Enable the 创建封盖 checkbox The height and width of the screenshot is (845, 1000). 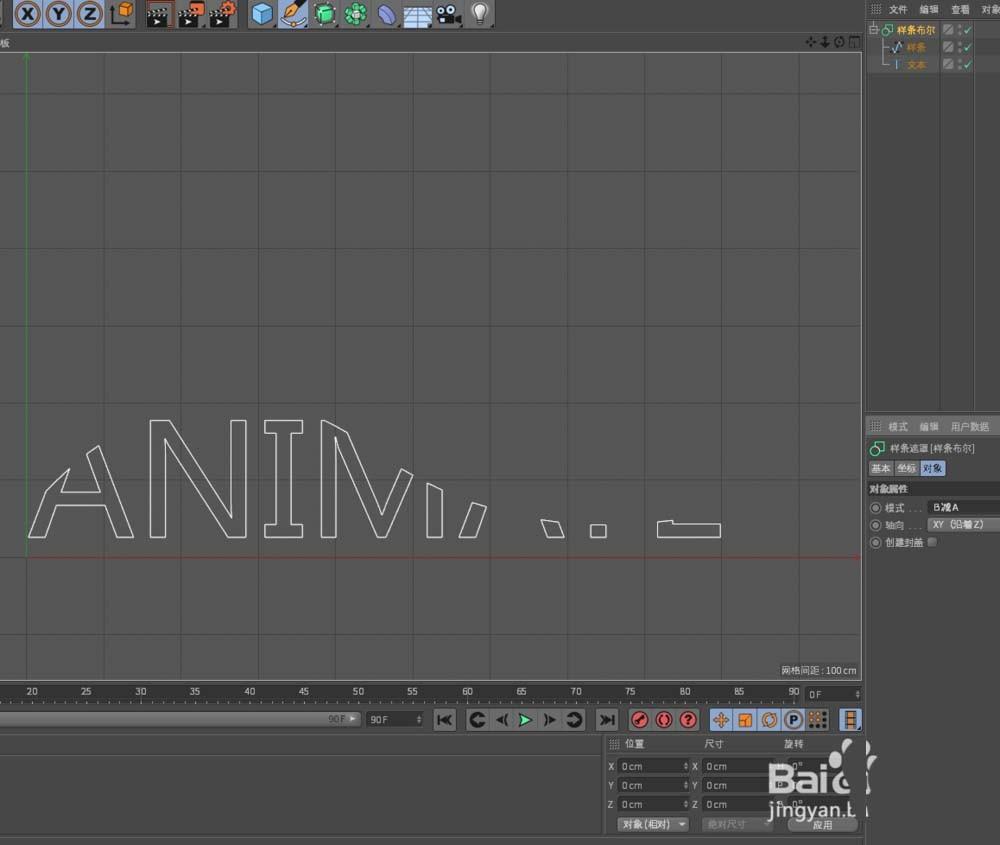(932, 542)
